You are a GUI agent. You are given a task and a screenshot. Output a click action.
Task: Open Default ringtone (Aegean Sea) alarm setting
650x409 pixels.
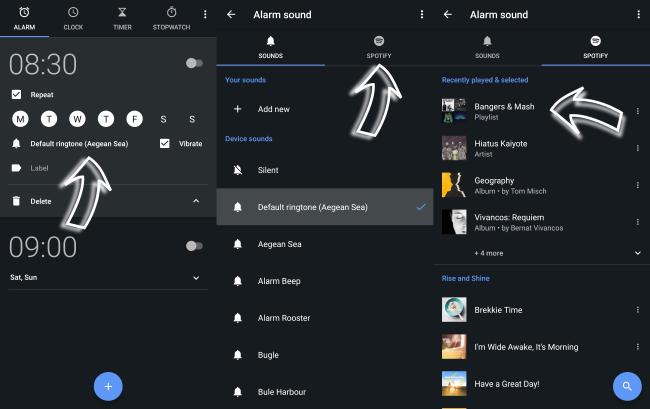pyautogui.click(x=79, y=144)
